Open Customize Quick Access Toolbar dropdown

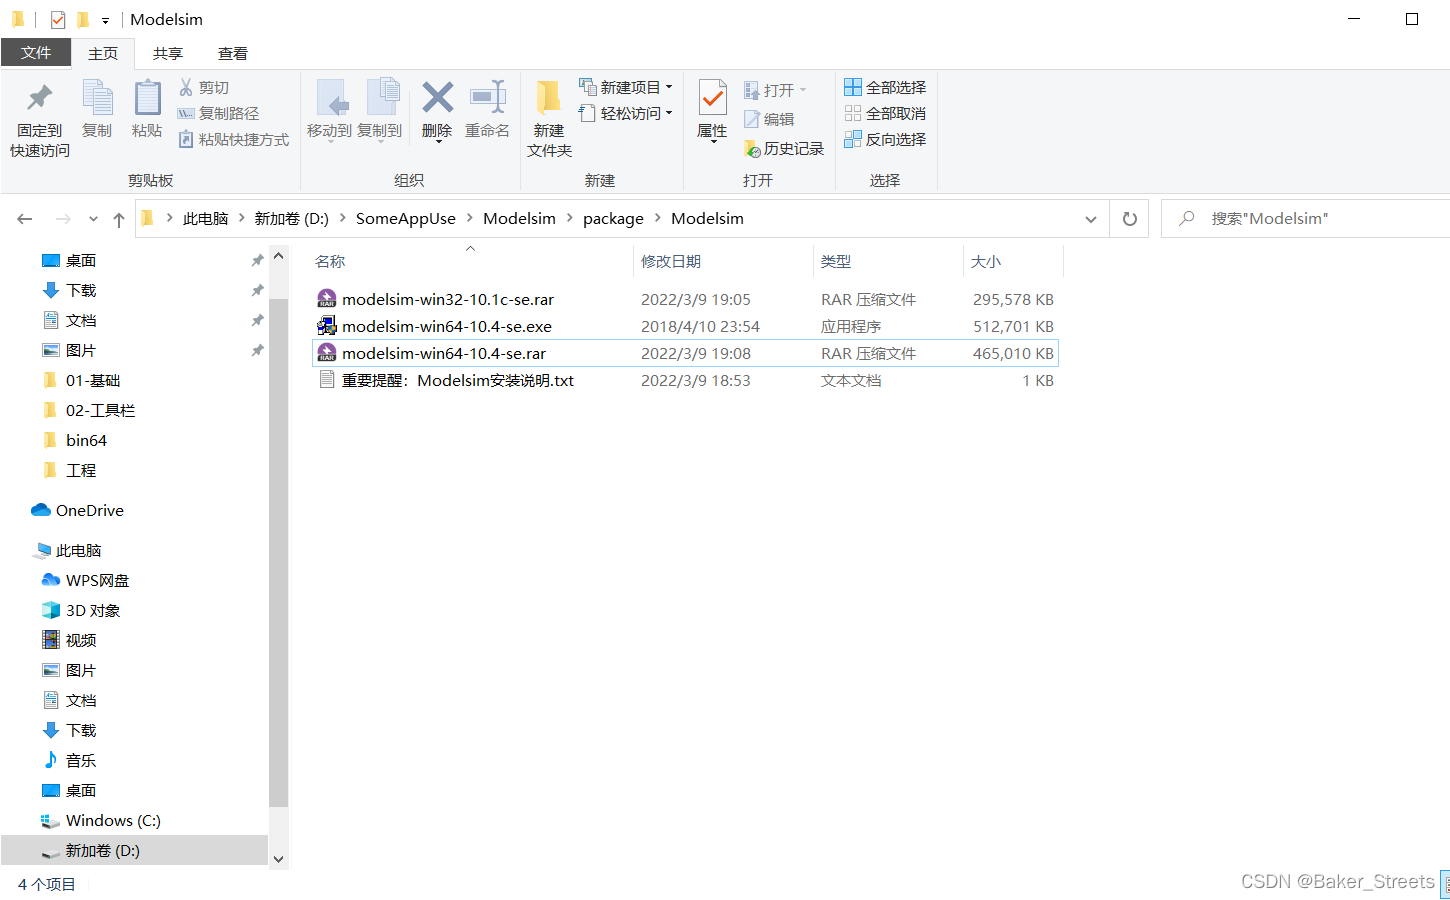point(105,20)
